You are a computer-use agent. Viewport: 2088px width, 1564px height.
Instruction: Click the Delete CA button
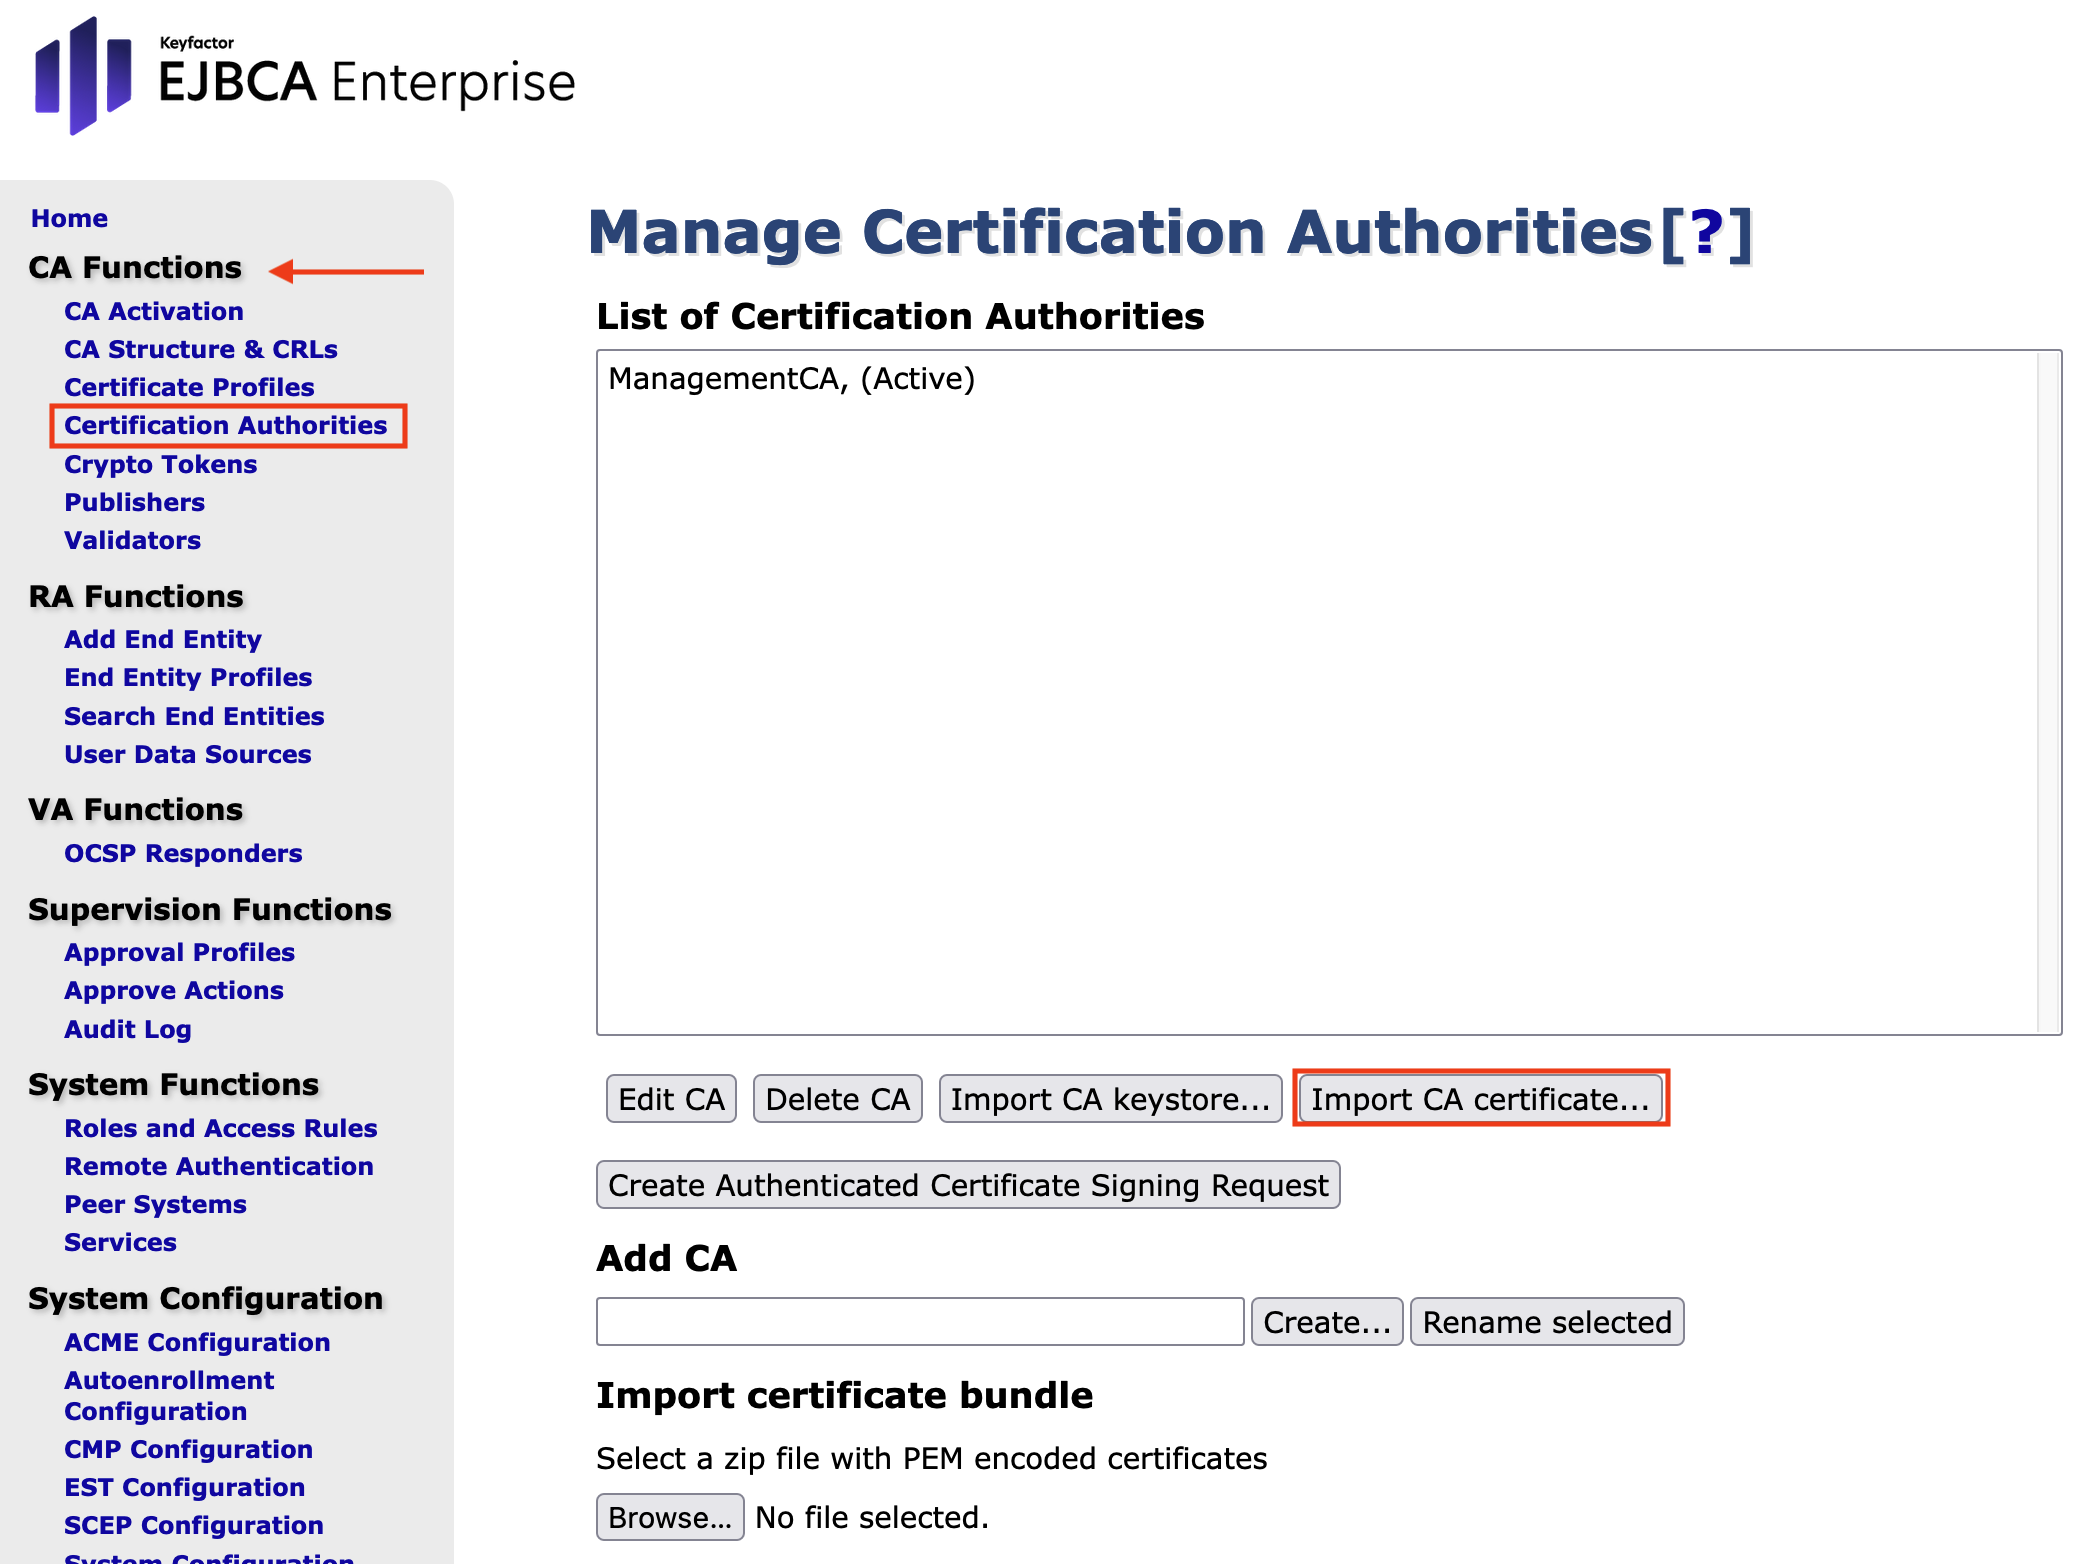(x=837, y=1099)
